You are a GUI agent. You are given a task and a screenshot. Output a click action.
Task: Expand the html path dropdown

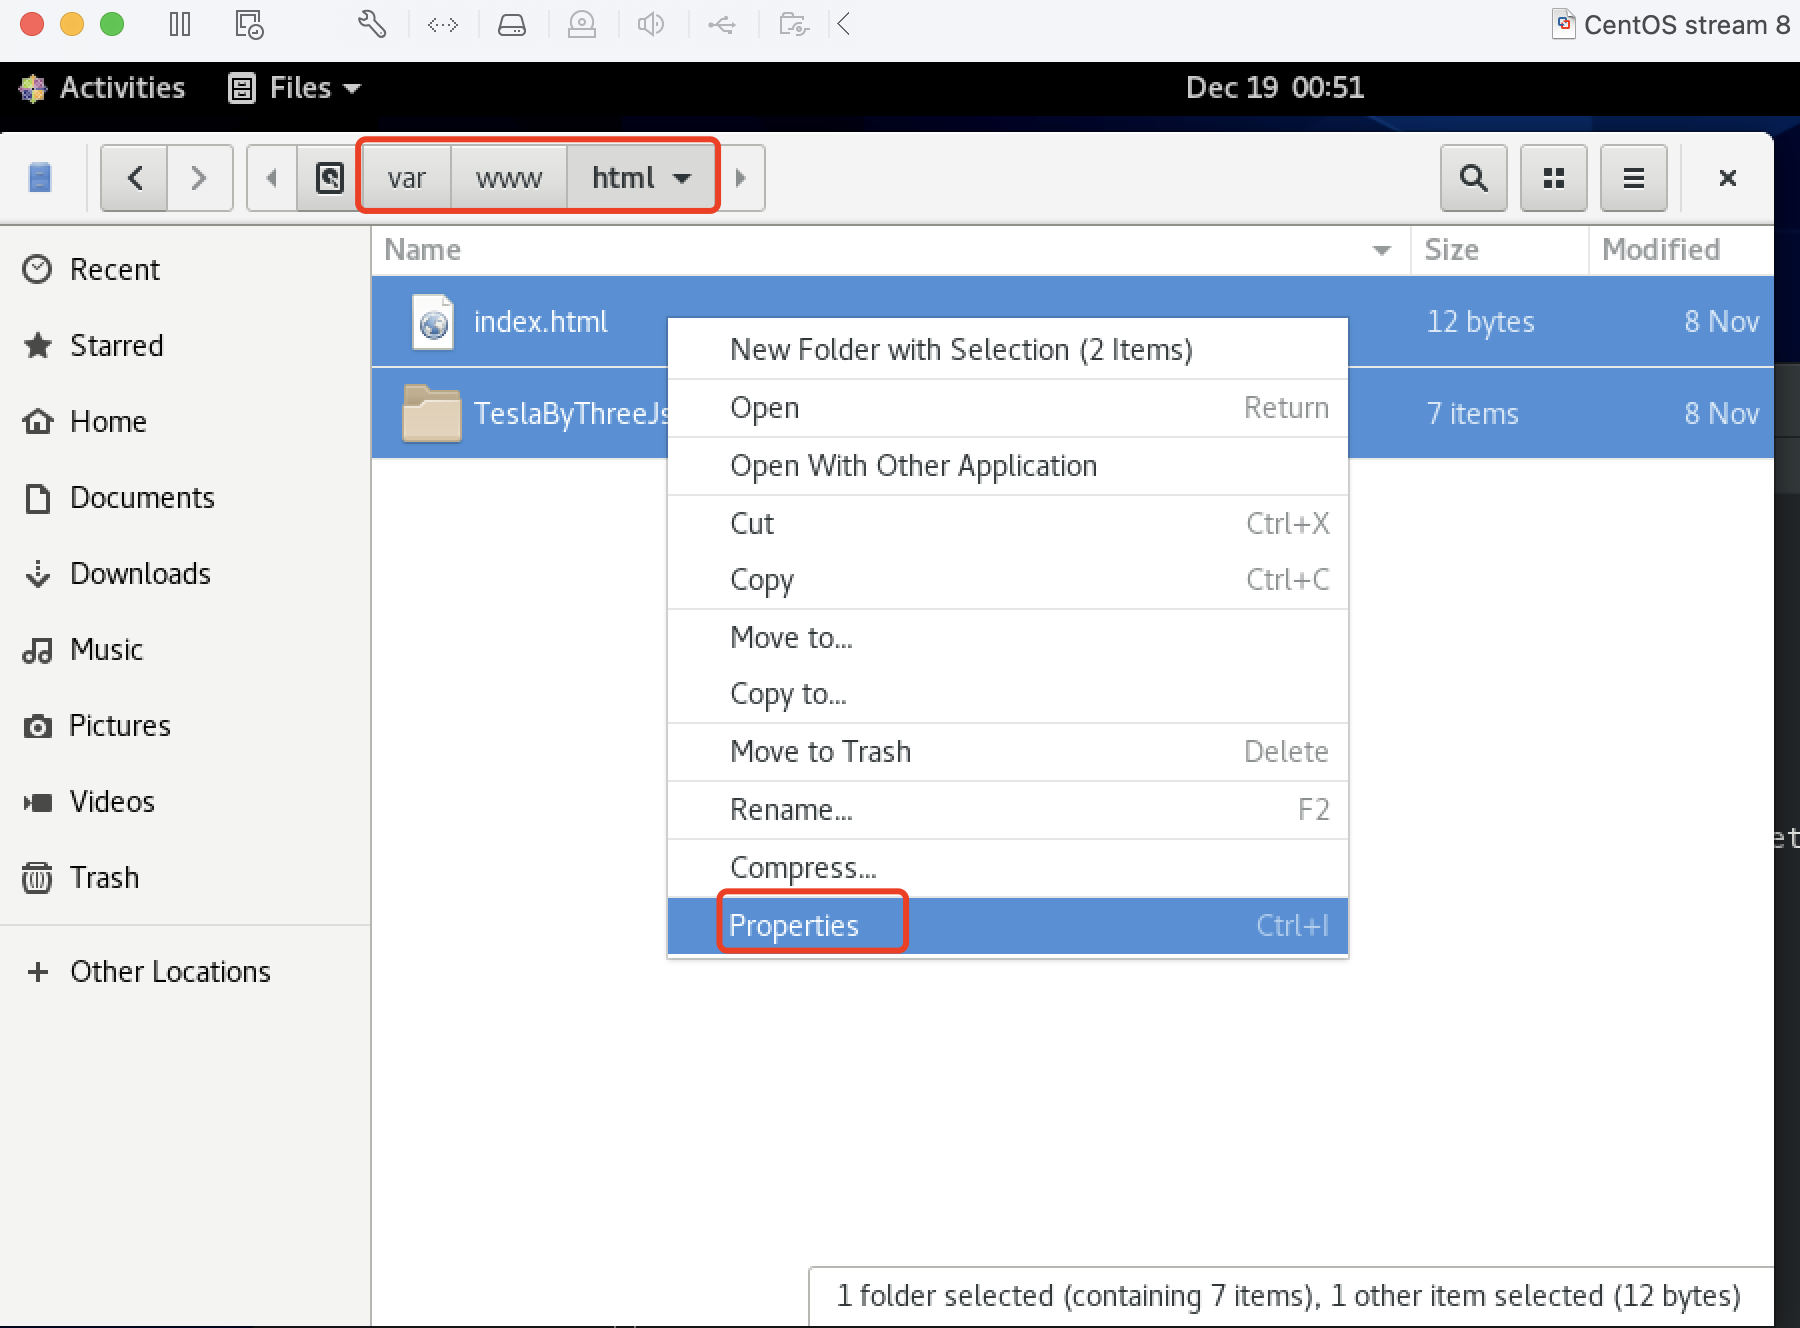[x=682, y=179]
